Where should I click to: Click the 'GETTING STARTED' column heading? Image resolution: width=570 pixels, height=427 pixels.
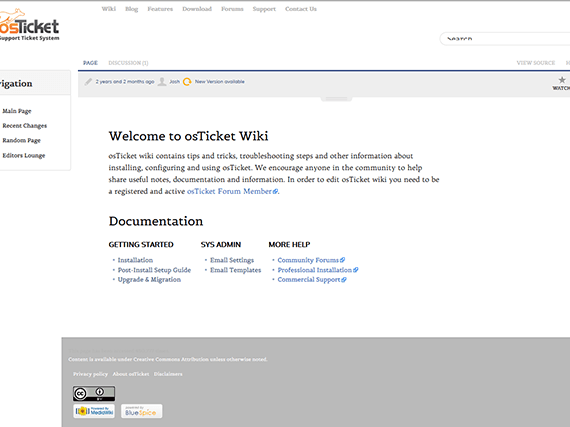(141, 245)
